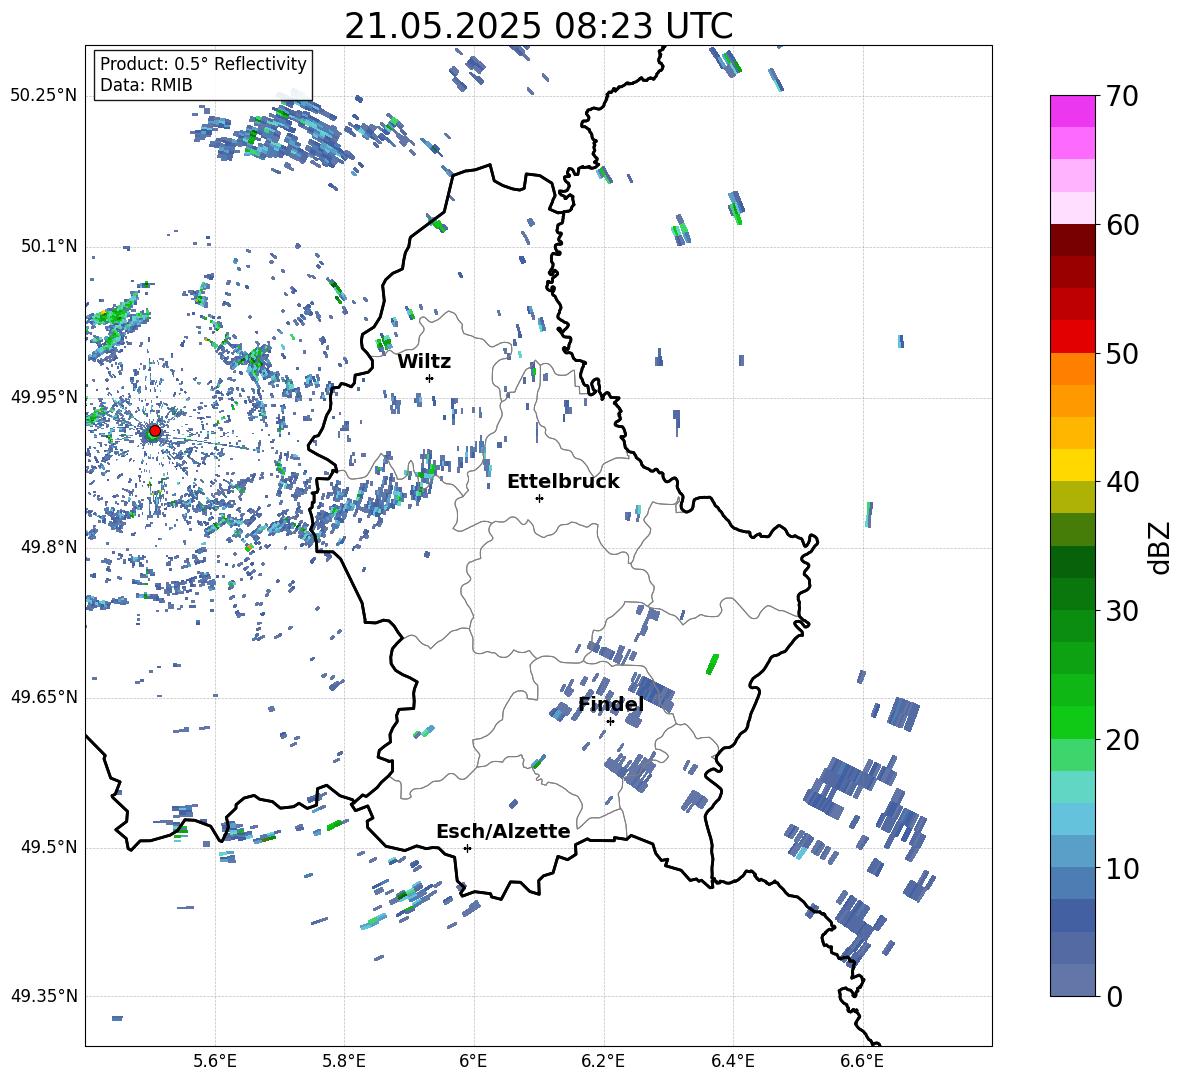Click the cross marker below Wiltz
Screen dimensions: 1184x1081
[x=430, y=378]
